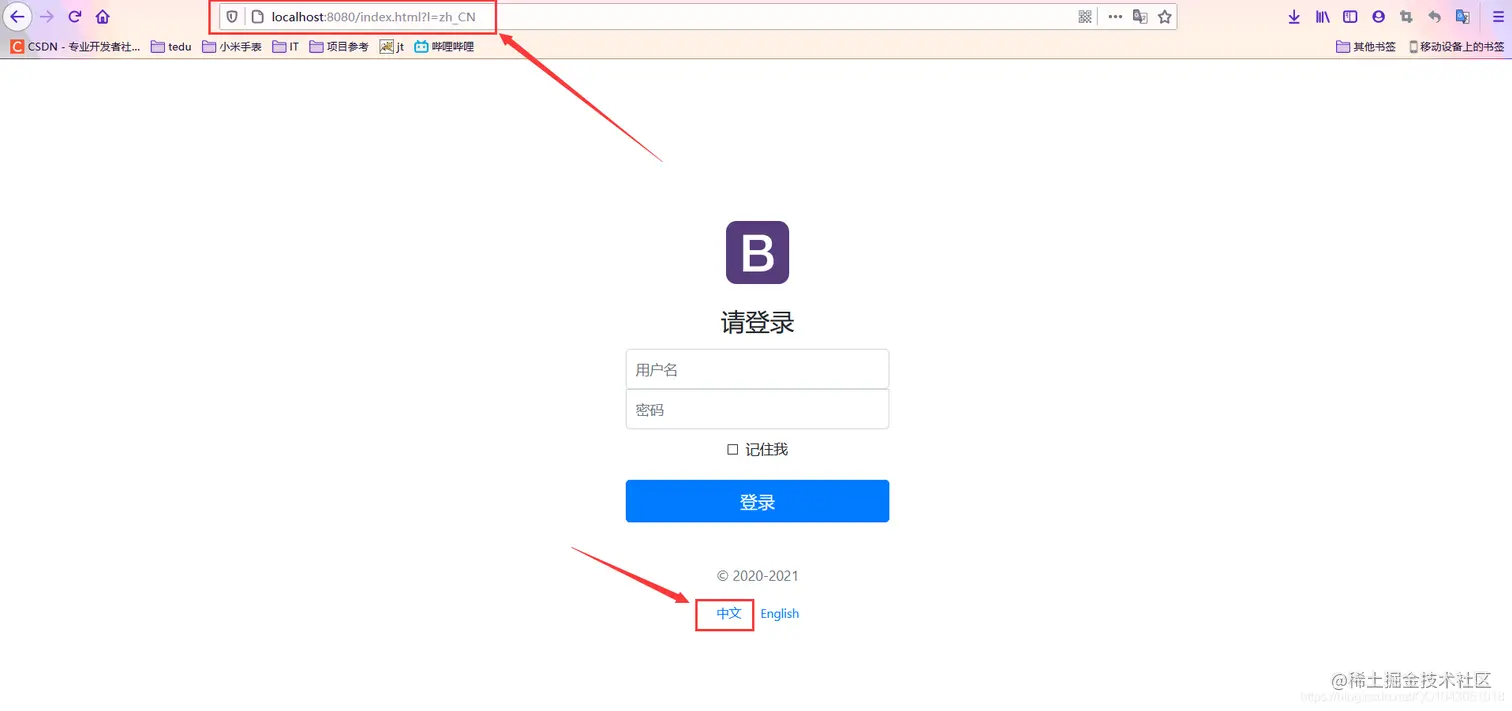The image size is (1512, 711).
Task: Open the 项目参考 bookmarks folder
Action: pos(338,46)
